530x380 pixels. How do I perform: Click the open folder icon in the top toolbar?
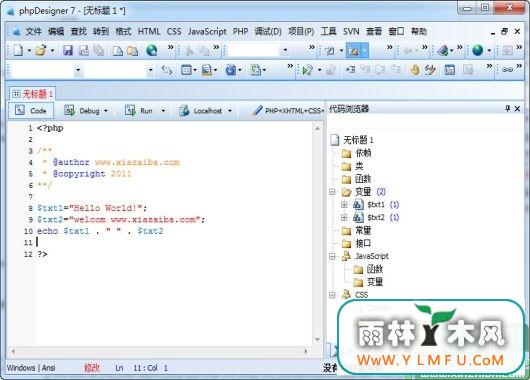pyautogui.click(x=41, y=51)
